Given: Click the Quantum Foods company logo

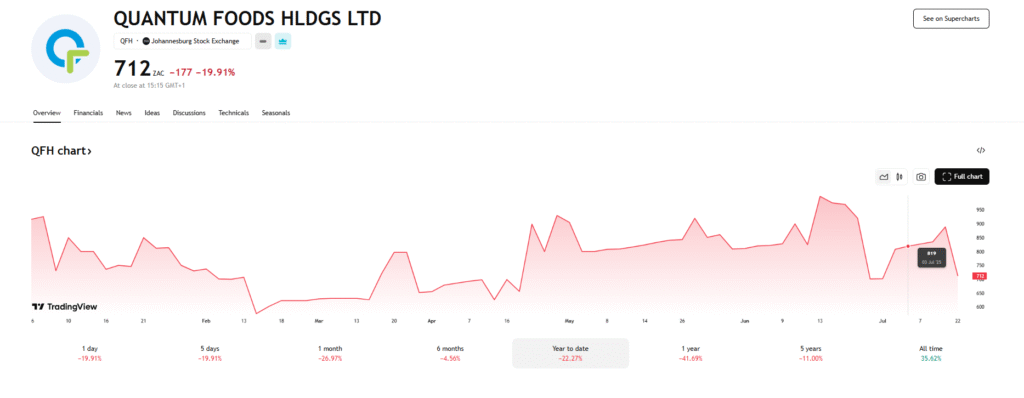Looking at the screenshot, I should (x=65, y=49).
